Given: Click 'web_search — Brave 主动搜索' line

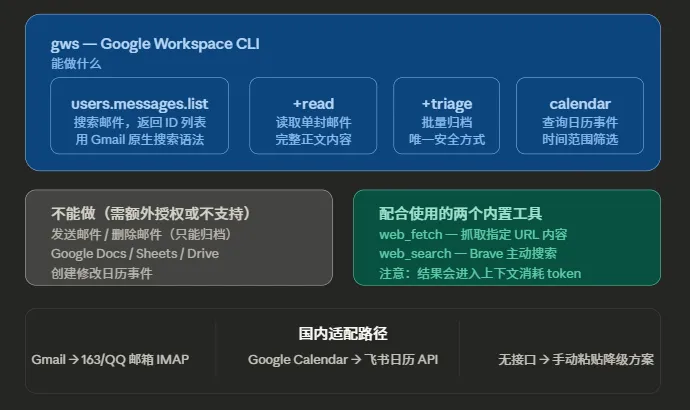Looking at the screenshot, I should pyautogui.click(x=468, y=254).
